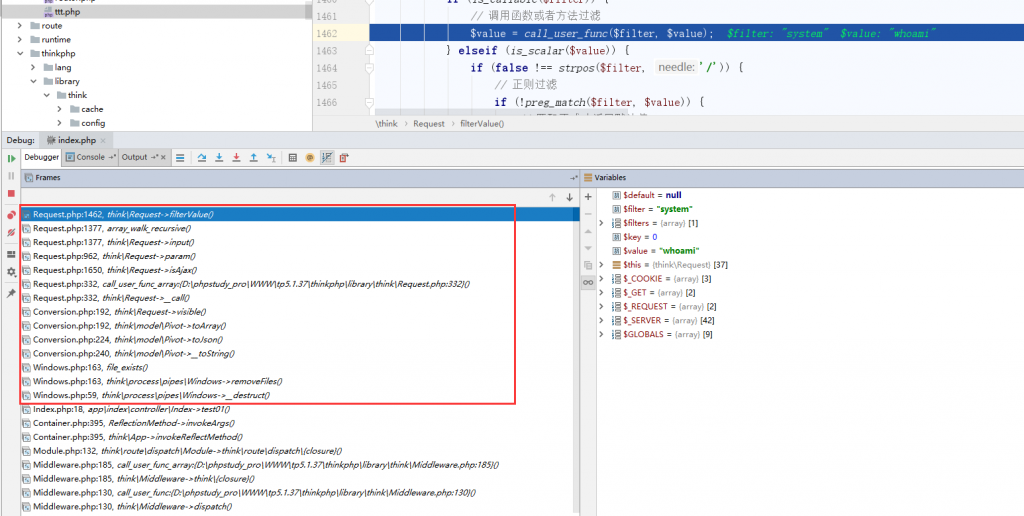The height and width of the screenshot is (516, 1024).
Task: Pin the debug tab
Action: click(11, 293)
